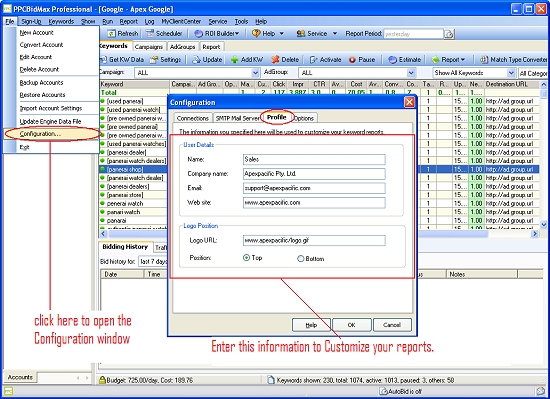Screen dimensions: 550x399
Task: Open the Help toolbar dropdown arrow
Action: click(281, 34)
